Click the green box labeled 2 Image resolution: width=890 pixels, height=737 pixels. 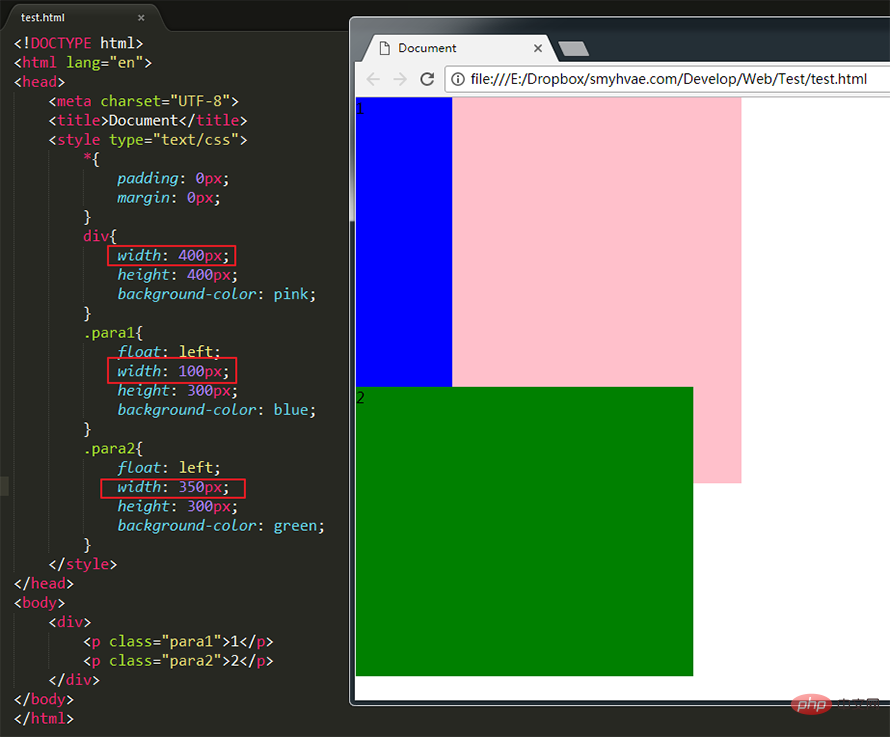point(524,531)
